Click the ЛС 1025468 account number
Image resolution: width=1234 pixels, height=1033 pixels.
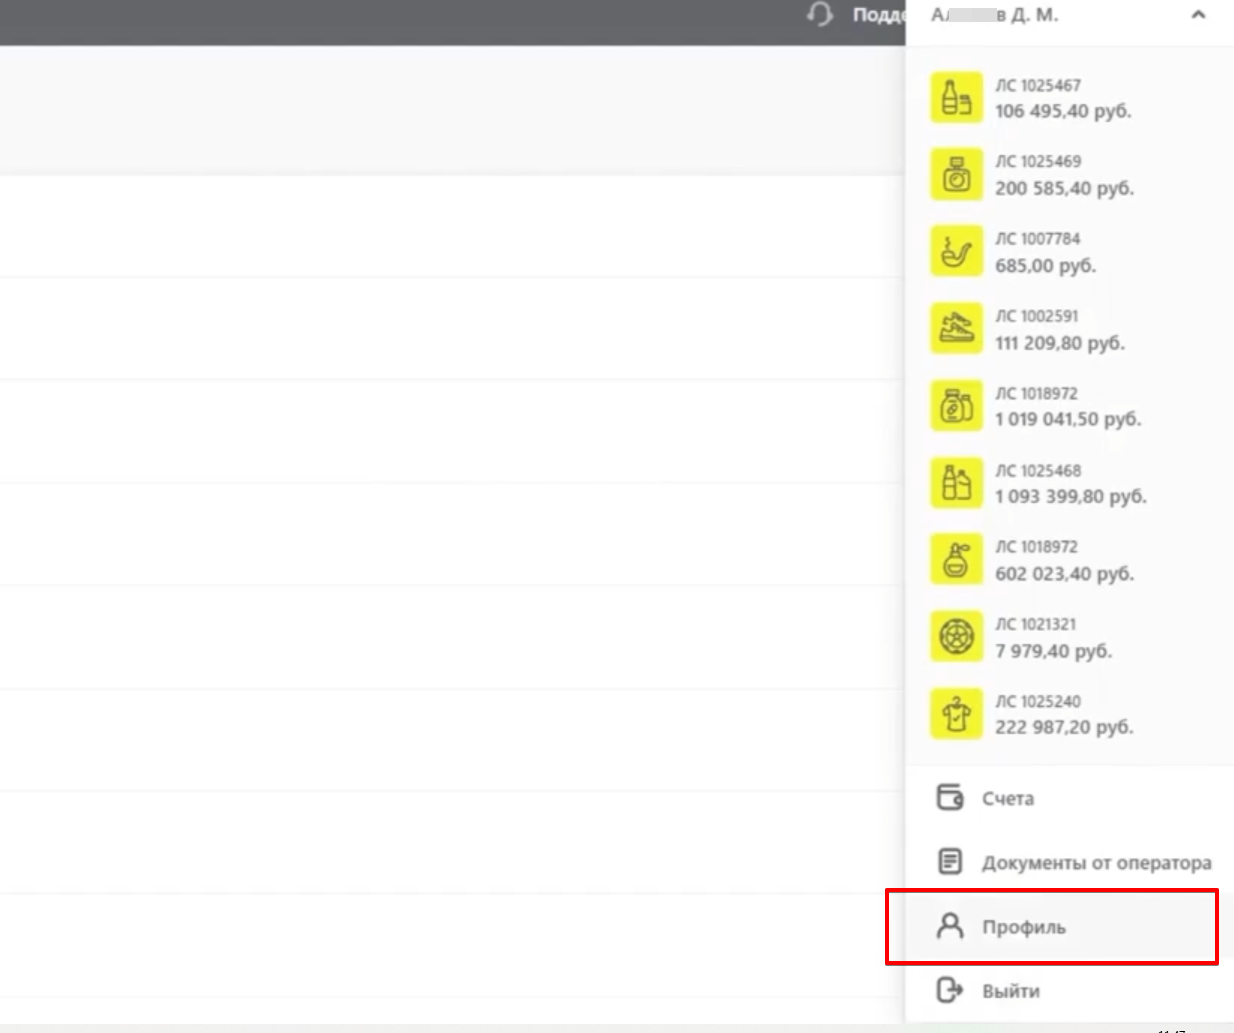[x=1038, y=471]
